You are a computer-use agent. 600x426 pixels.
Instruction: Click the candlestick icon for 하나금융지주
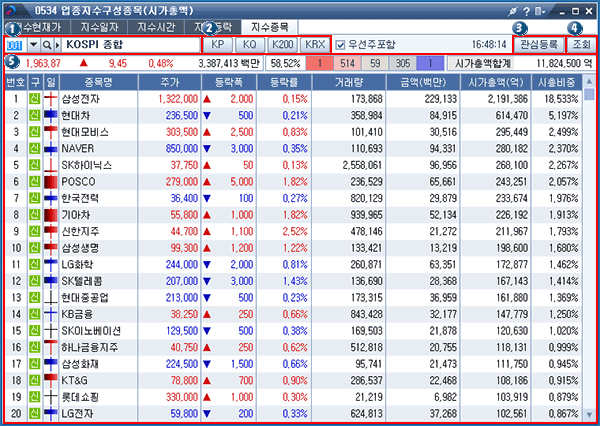51,347
